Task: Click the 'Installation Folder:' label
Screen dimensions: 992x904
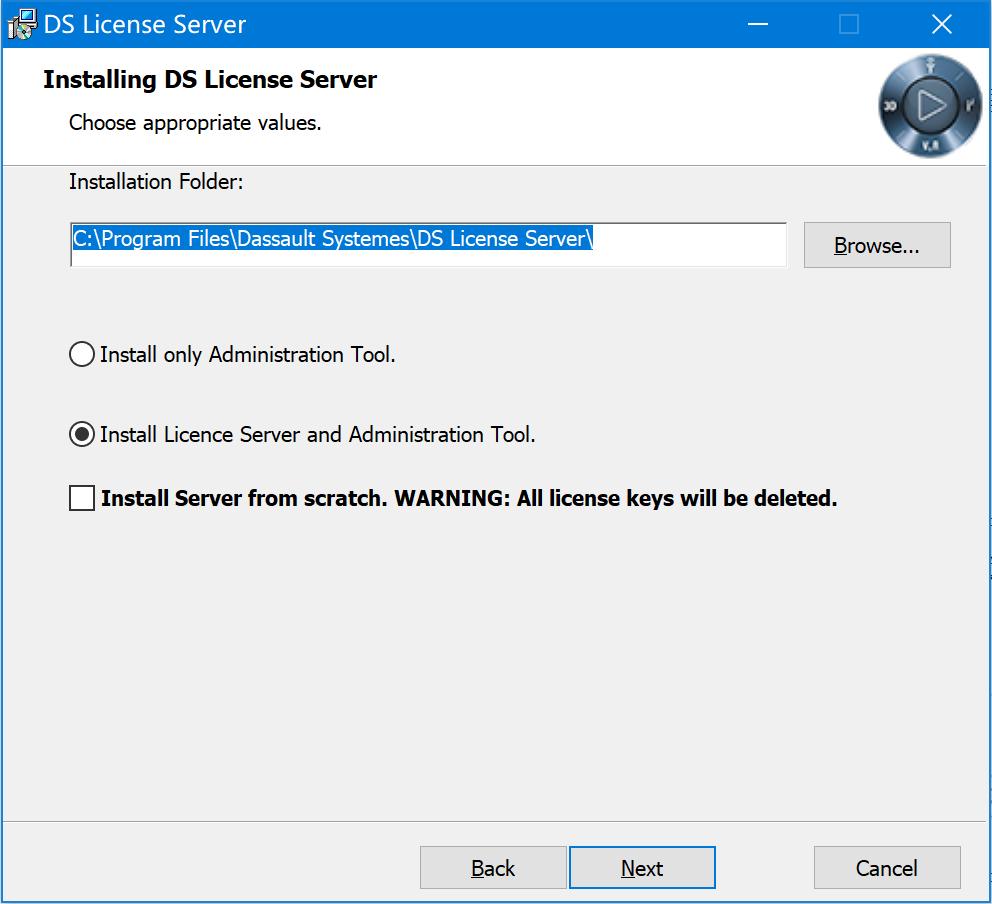Action: coord(156,181)
